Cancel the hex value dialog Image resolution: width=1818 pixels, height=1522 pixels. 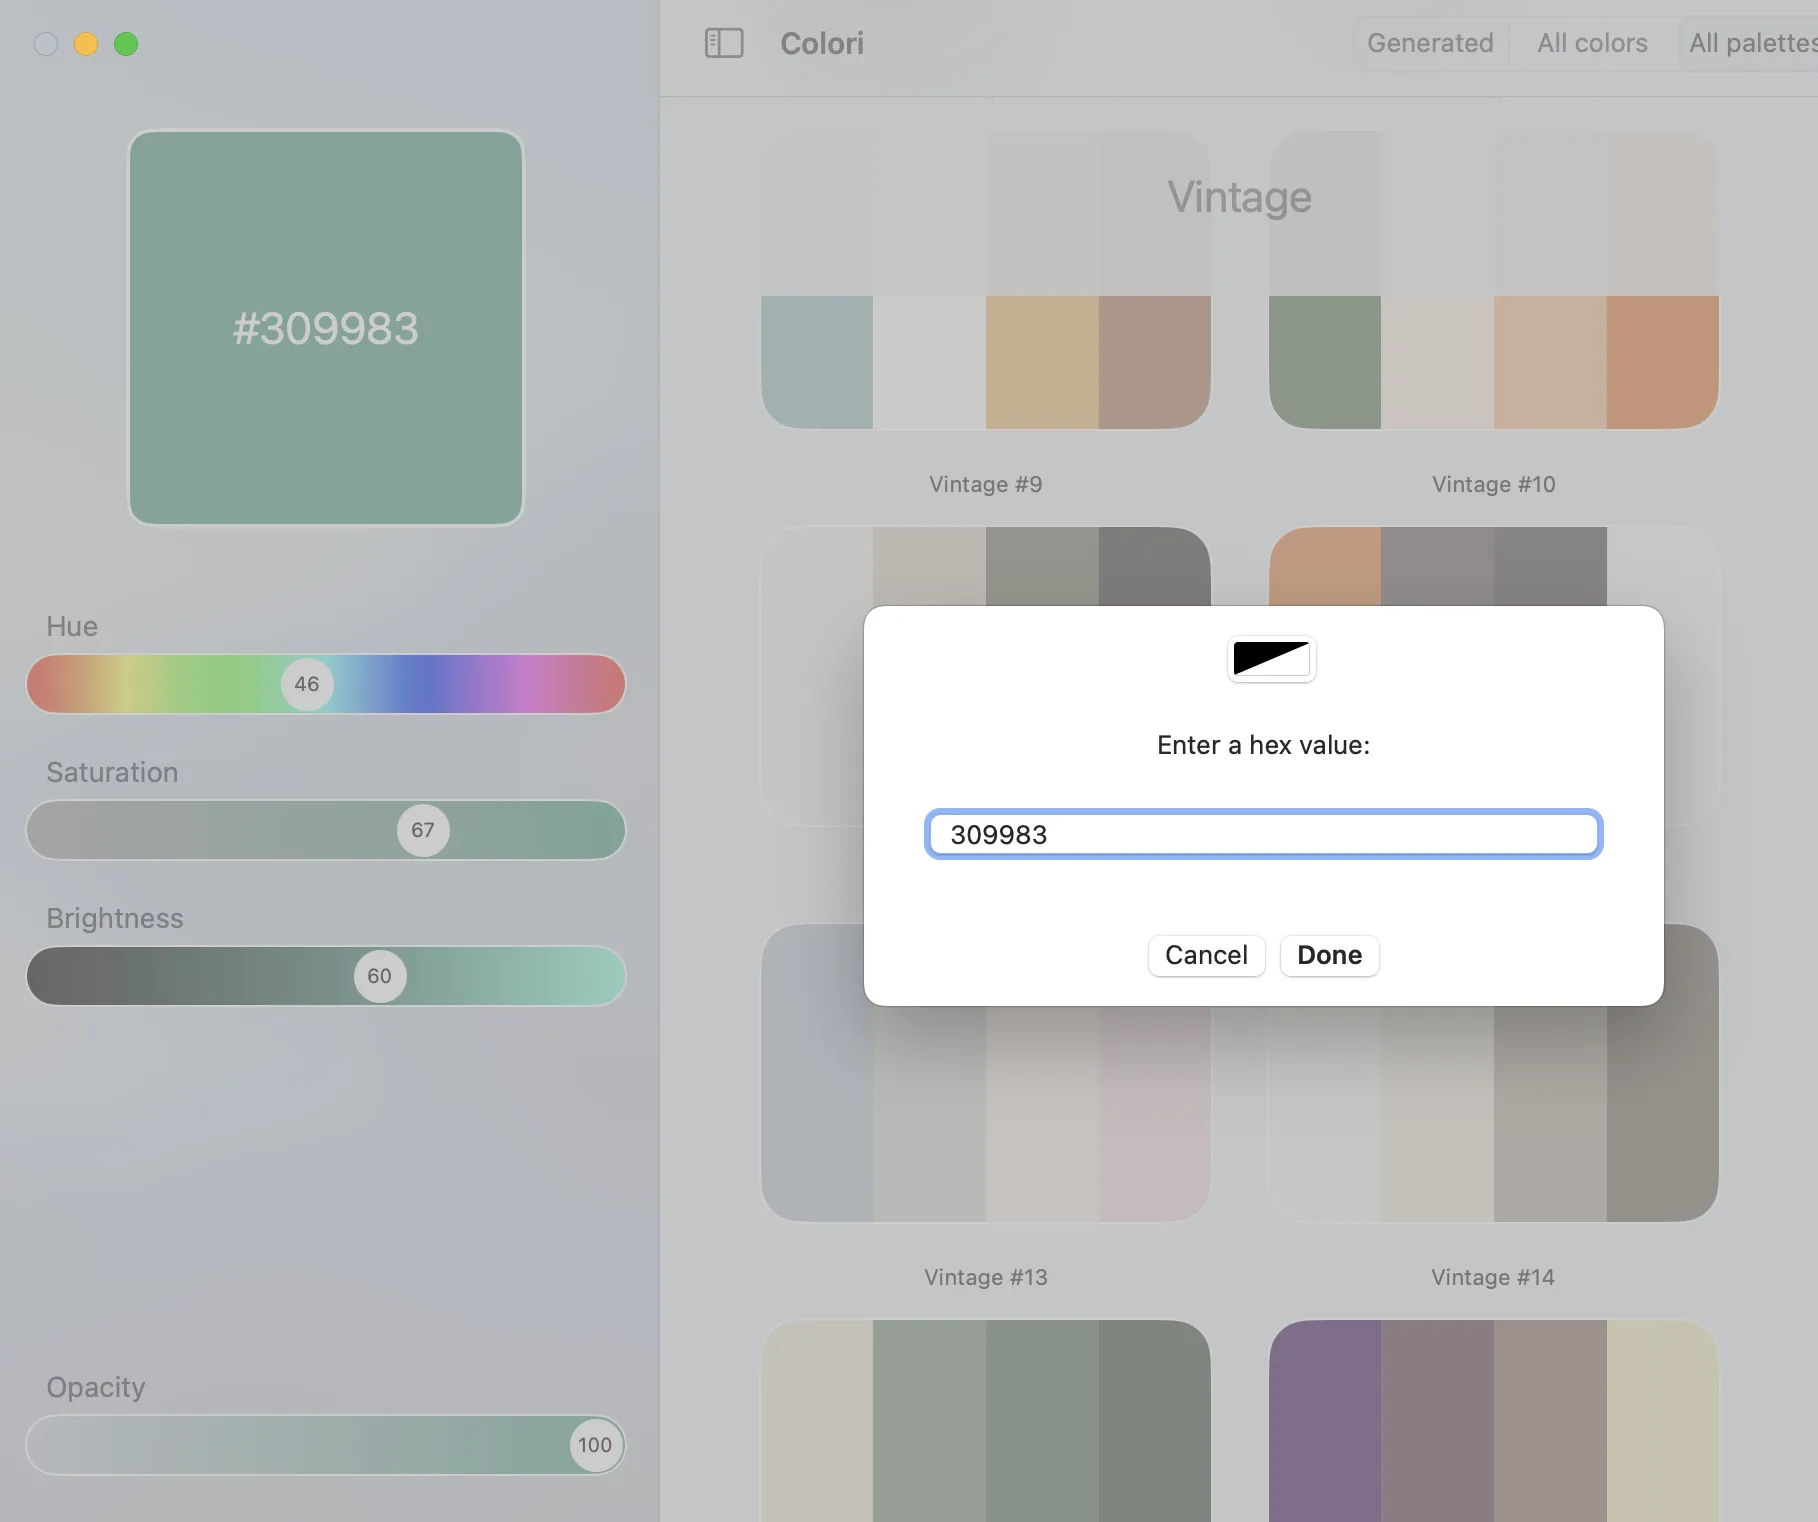[1206, 955]
